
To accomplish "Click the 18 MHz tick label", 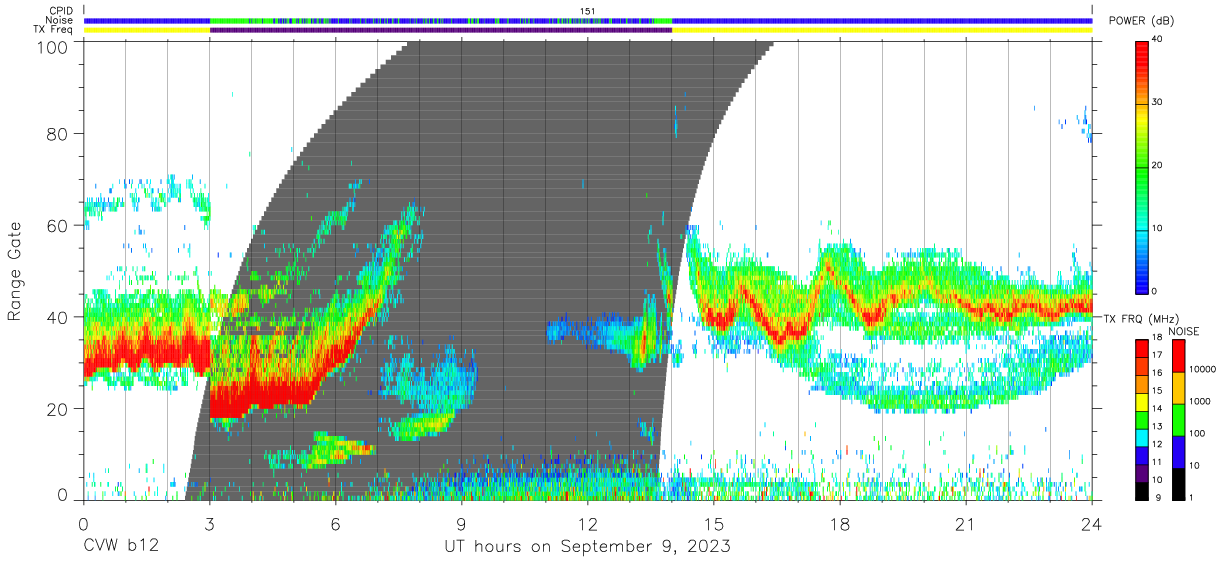I will (1159, 339).
